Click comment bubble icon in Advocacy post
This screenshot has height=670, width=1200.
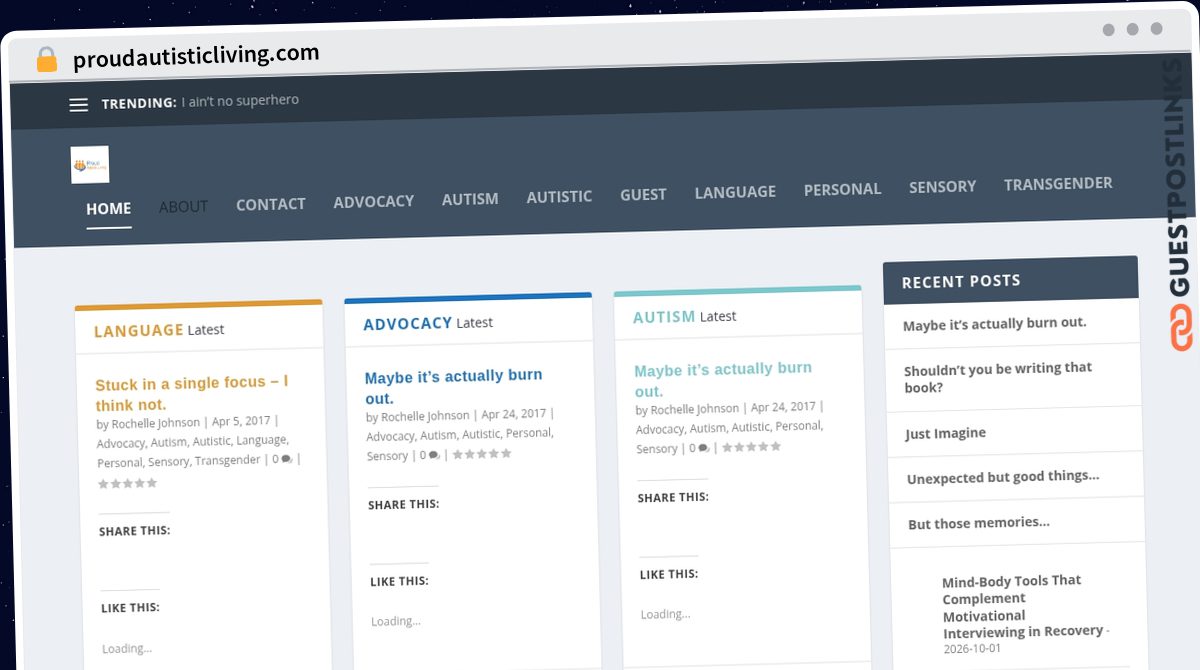pos(434,455)
